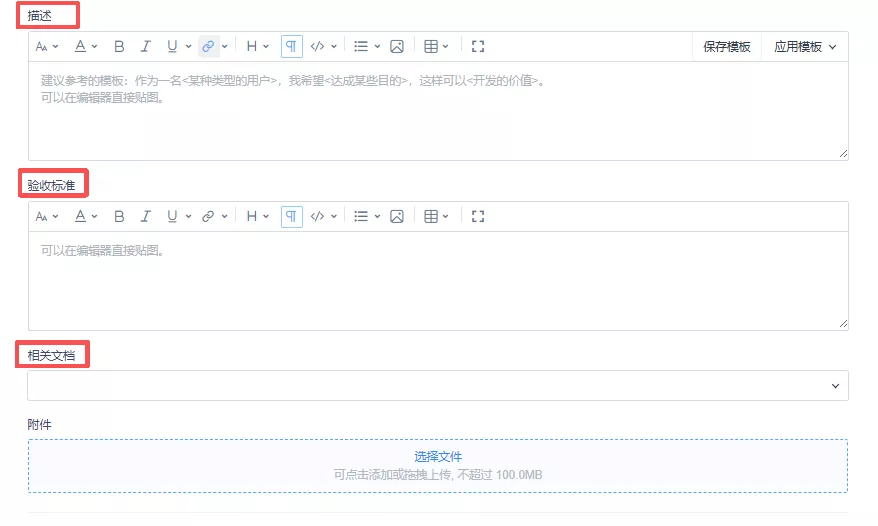The image size is (878, 526).
Task: Toggle italic in 描述 editor
Action: click(146, 46)
